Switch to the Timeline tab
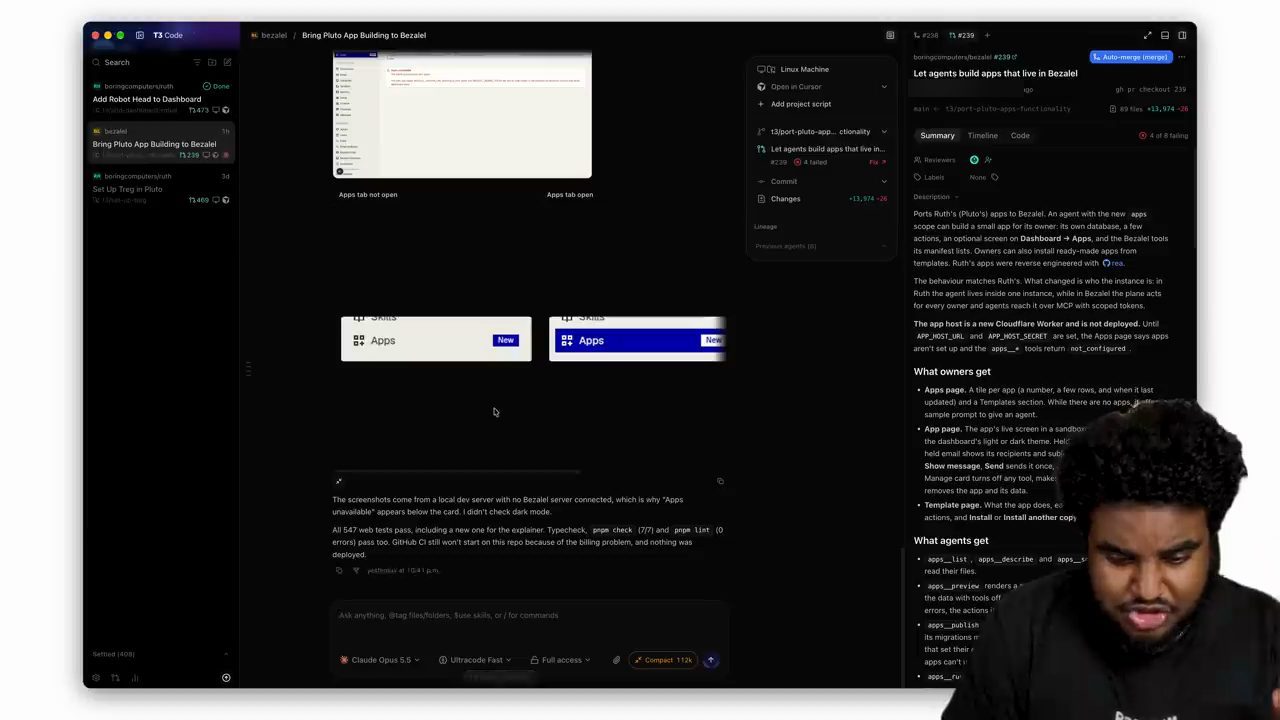The image size is (1280, 720). point(982,135)
